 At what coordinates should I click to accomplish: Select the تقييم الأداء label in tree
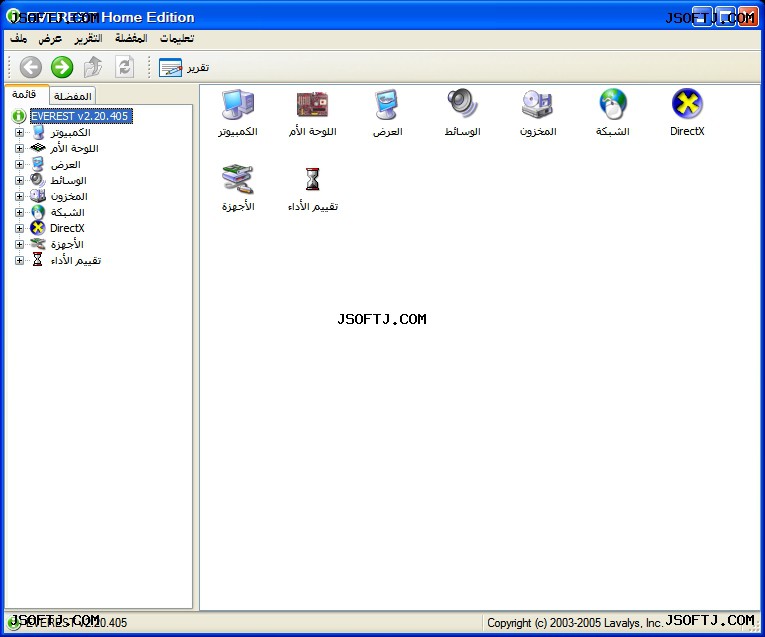click(76, 260)
